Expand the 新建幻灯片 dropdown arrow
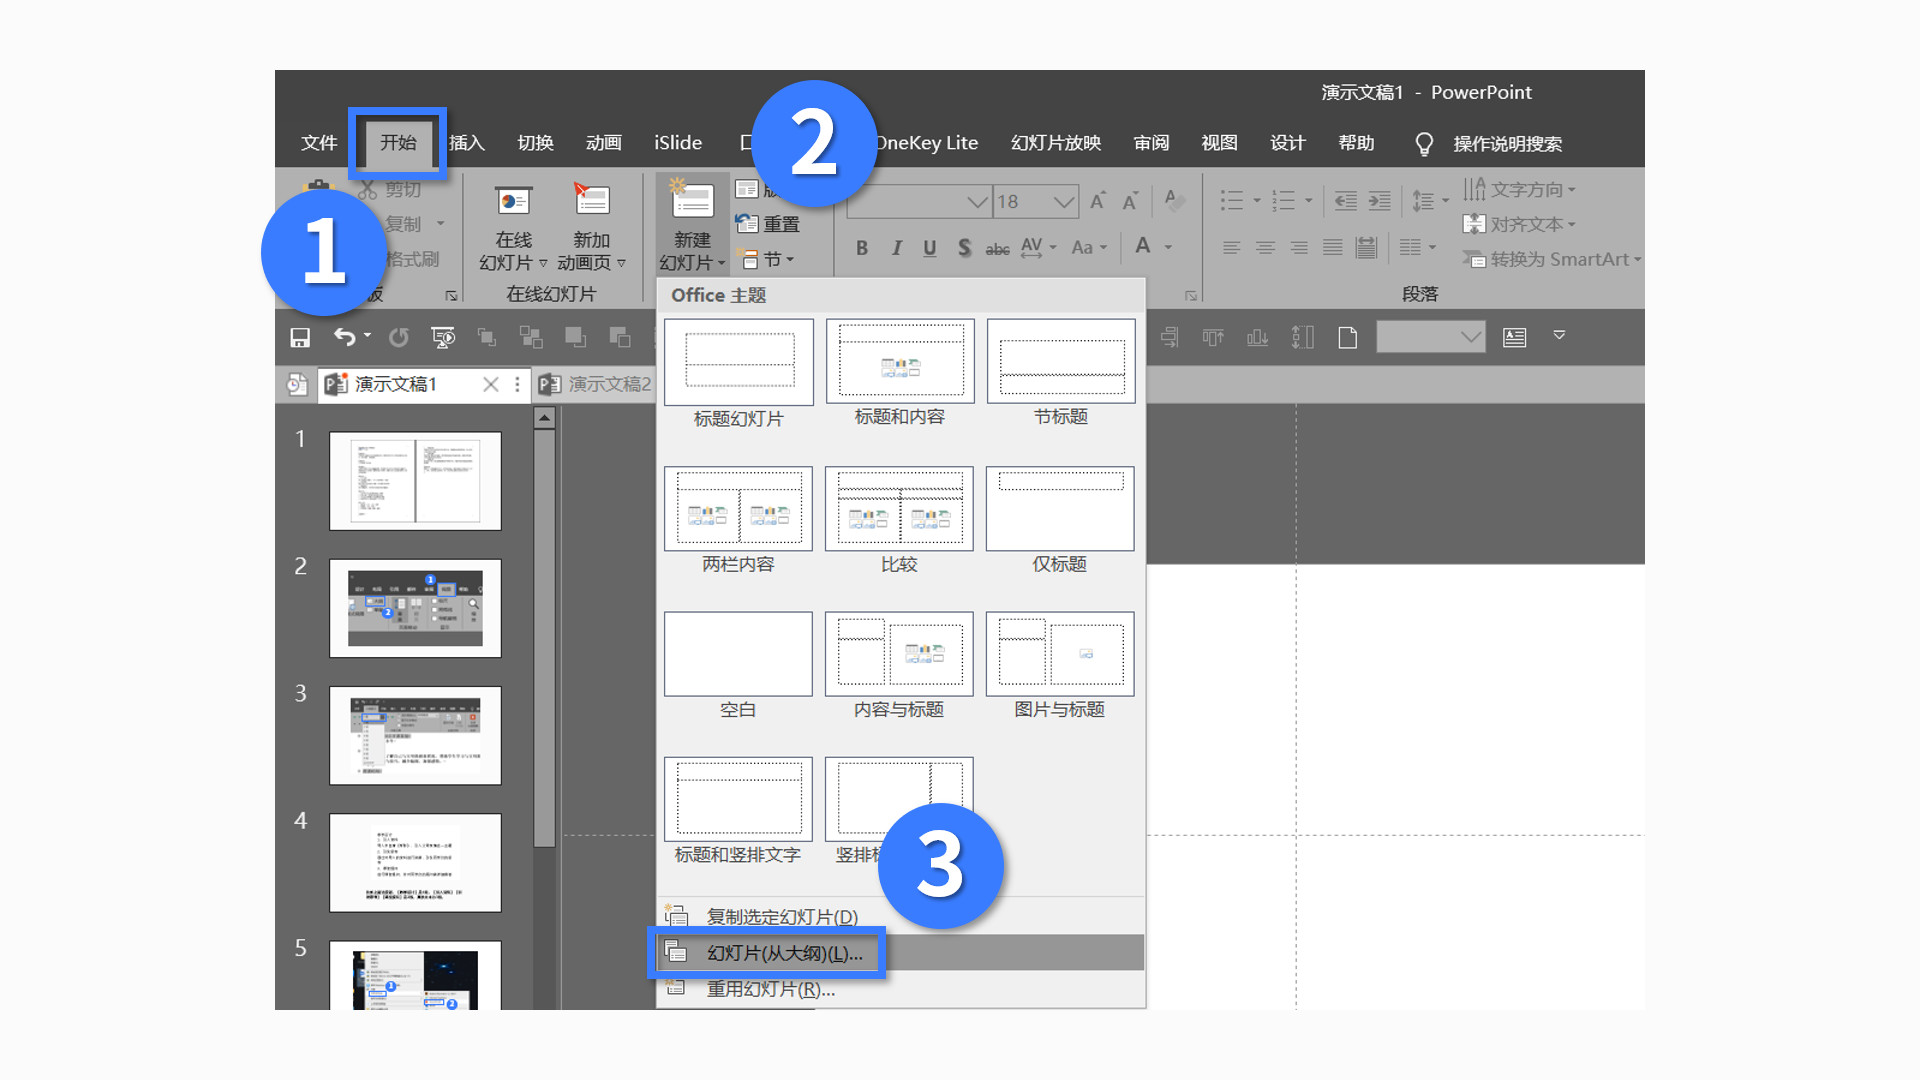Image resolution: width=1920 pixels, height=1080 pixels. click(721, 264)
